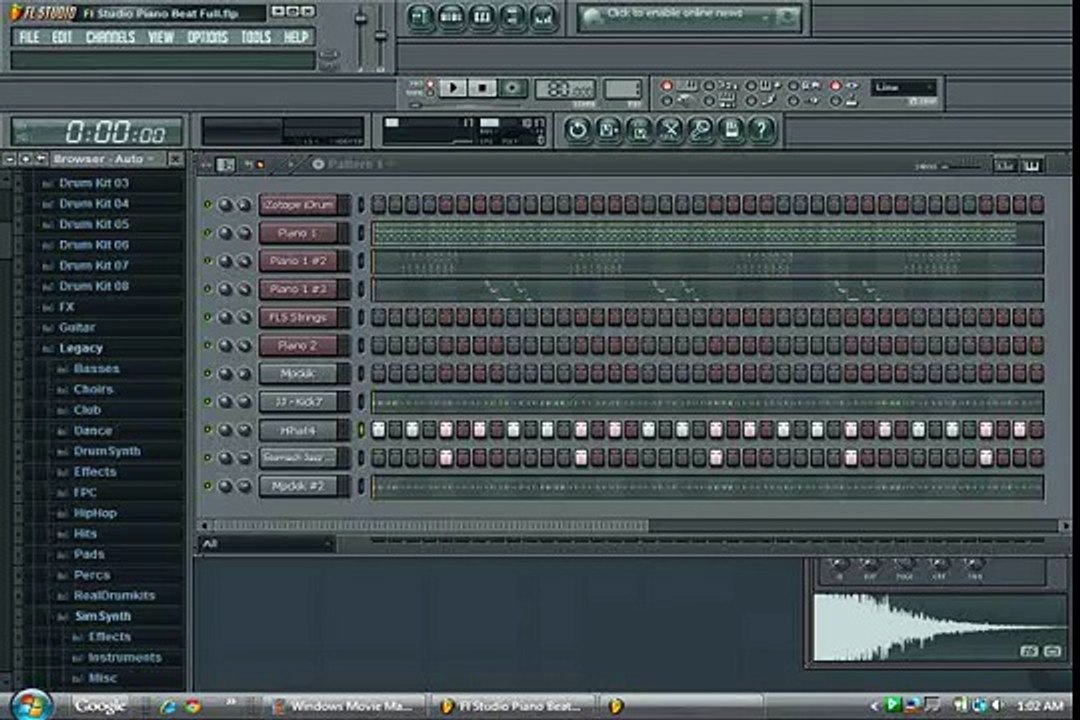Activate first step of the FLS Strings row
1080x720 pixels.
(378, 318)
